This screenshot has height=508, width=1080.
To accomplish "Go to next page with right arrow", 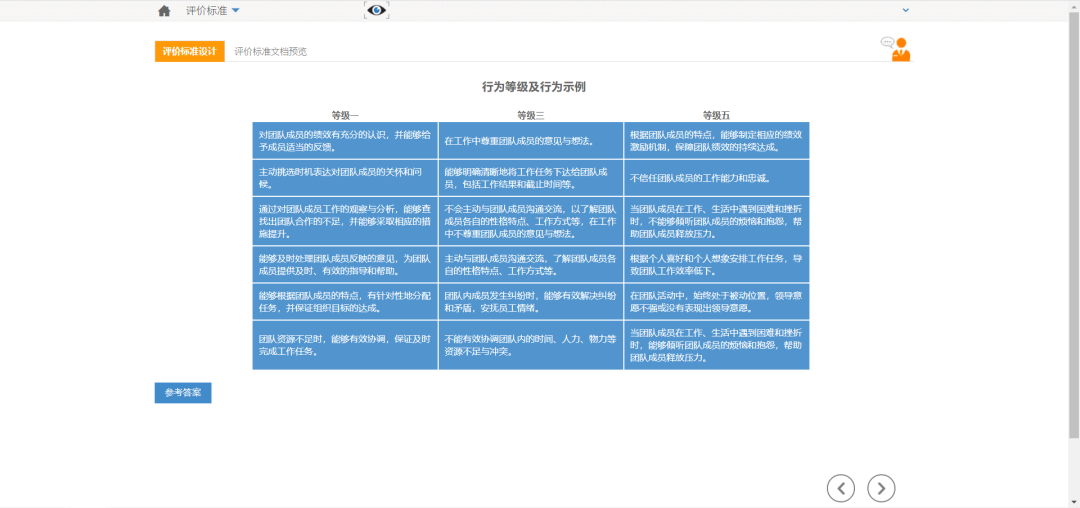I will coord(881,488).
